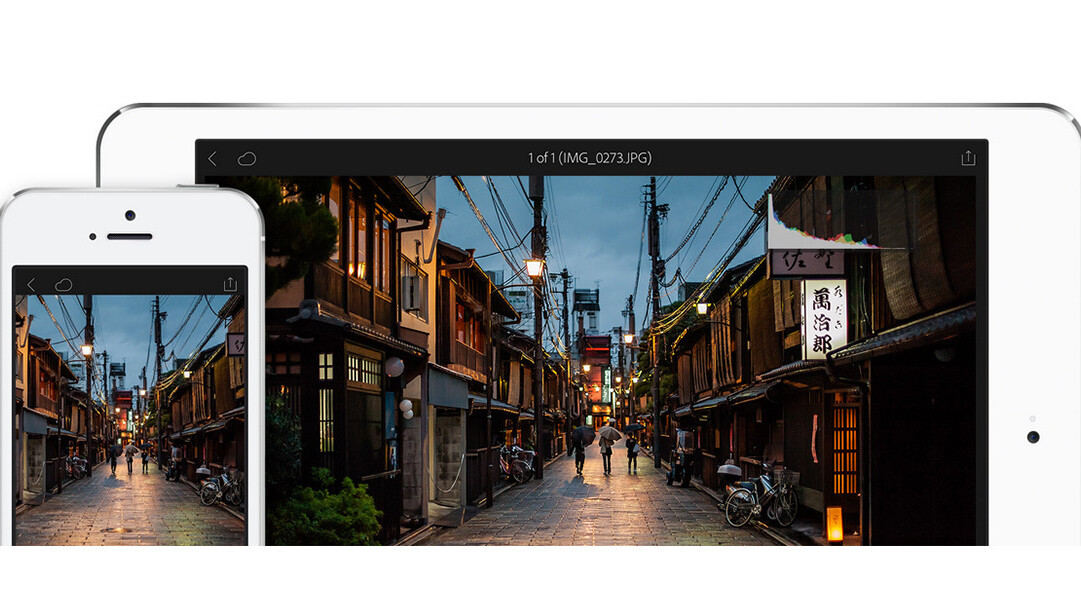Tap the share icon on the iPhone
The image size is (1081, 608).
click(230, 284)
